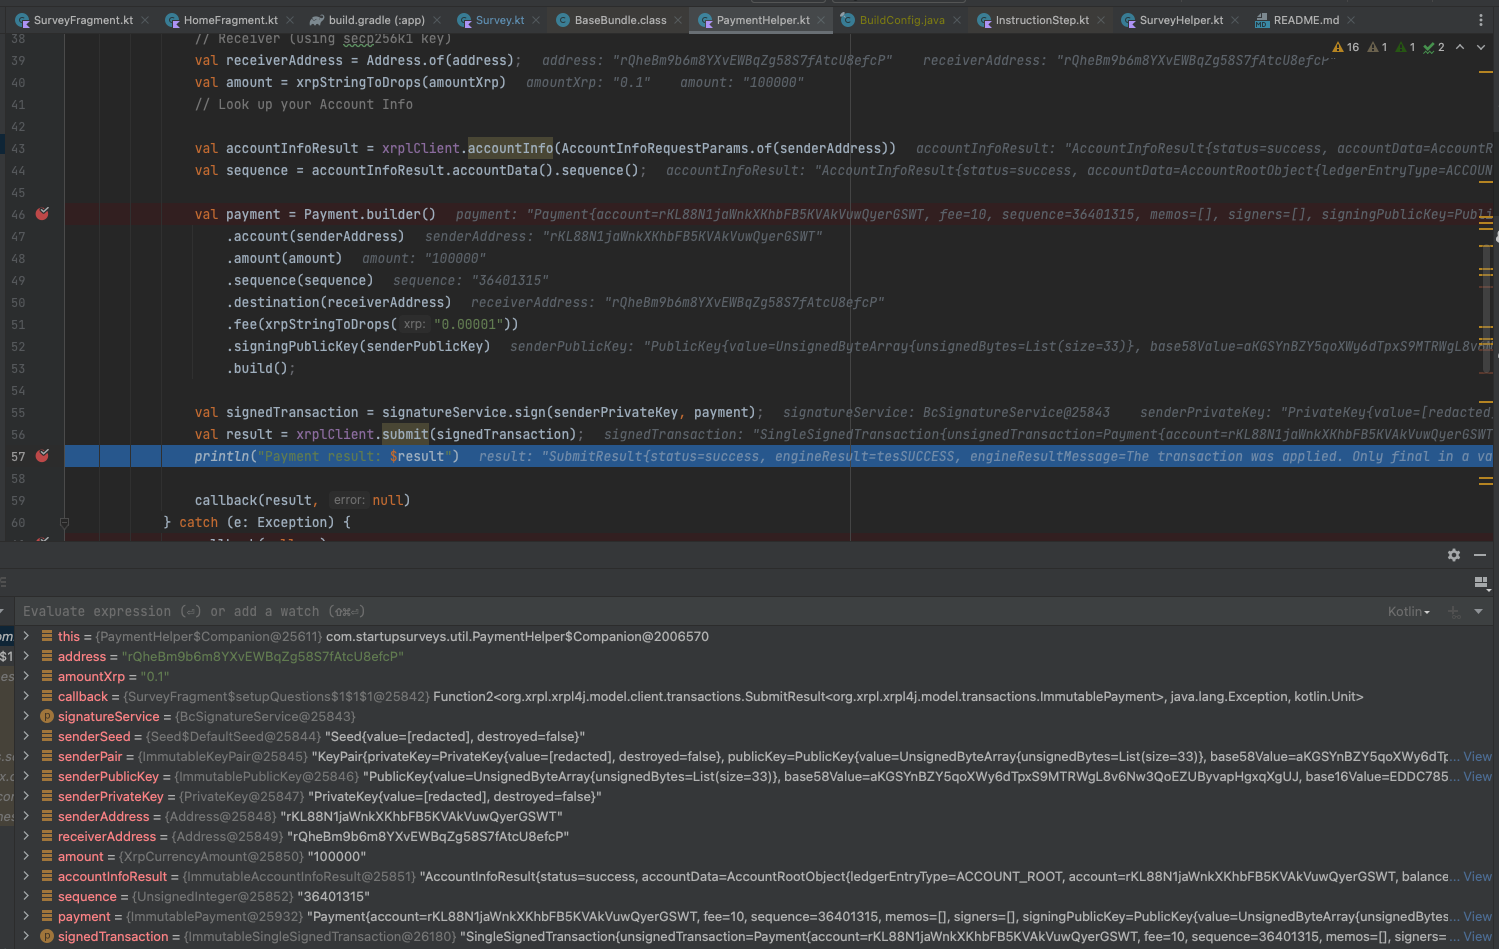
Task: Click View link for signedTransaction value
Action: pyautogui.click(x=1477, y=937)
